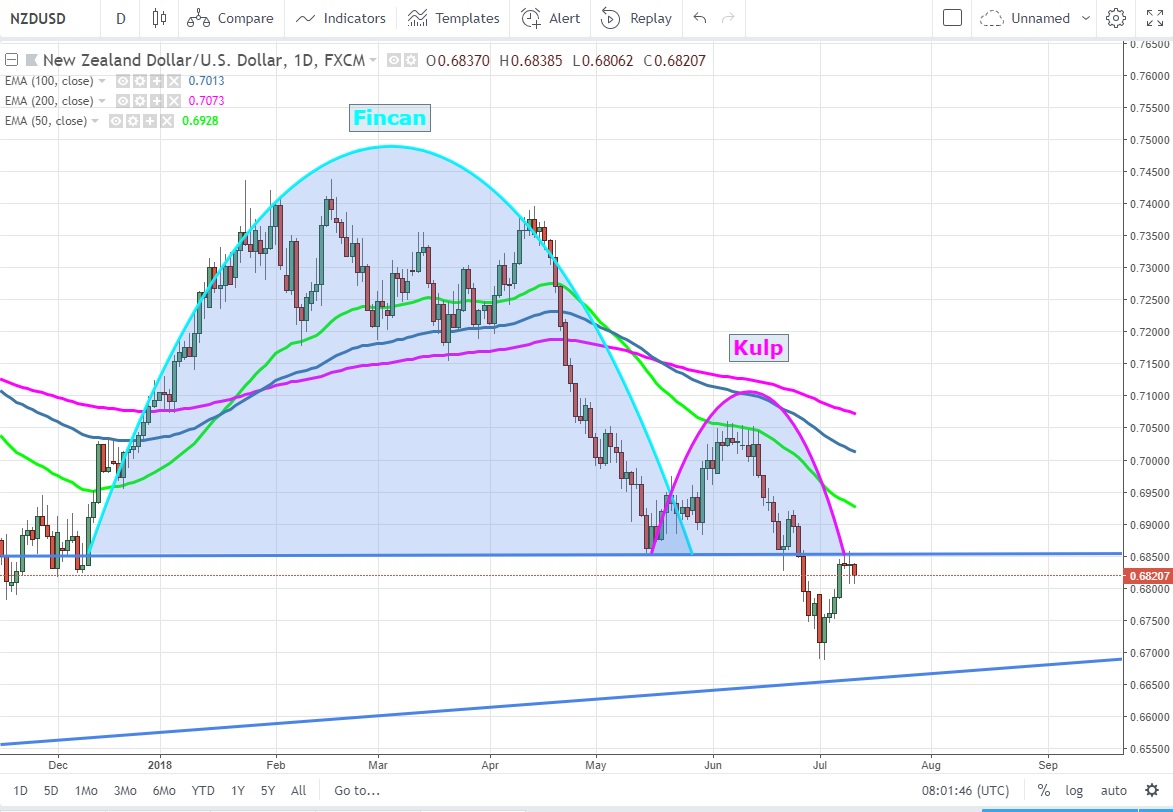The image size is (1173, 812).
Task: Select the layout square icon
Action: click(x=952, y=18)
